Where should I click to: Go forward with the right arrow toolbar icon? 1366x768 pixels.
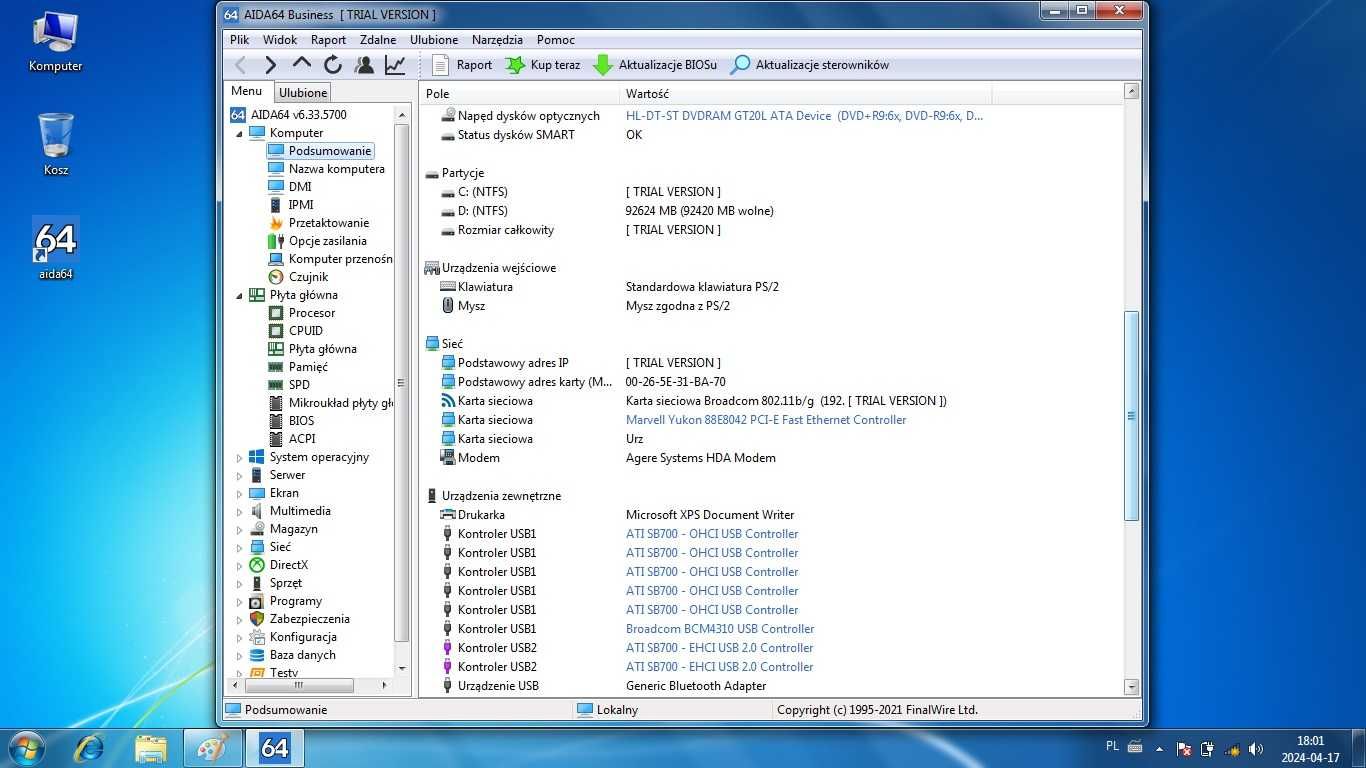point(270,65)
